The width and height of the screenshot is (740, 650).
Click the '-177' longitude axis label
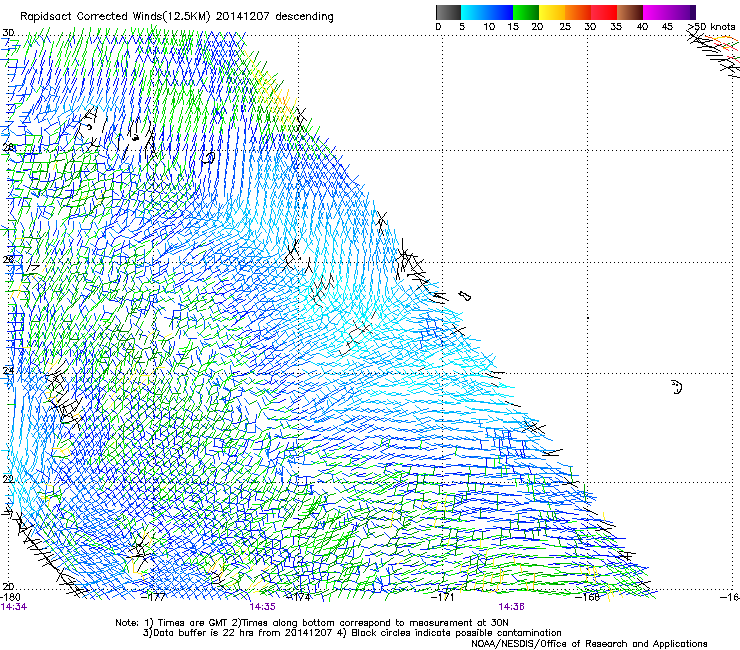(x=154, y=597)
